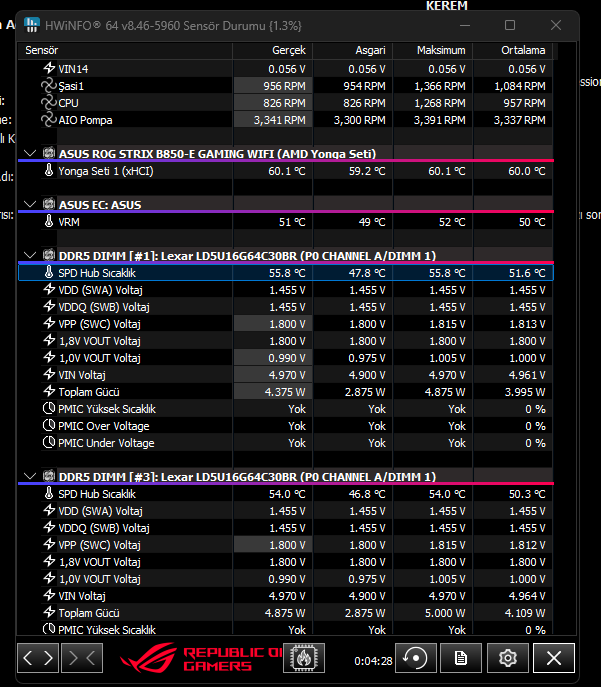Click the Sensör column header
601x687 pixels.
(x=125, y=50)
